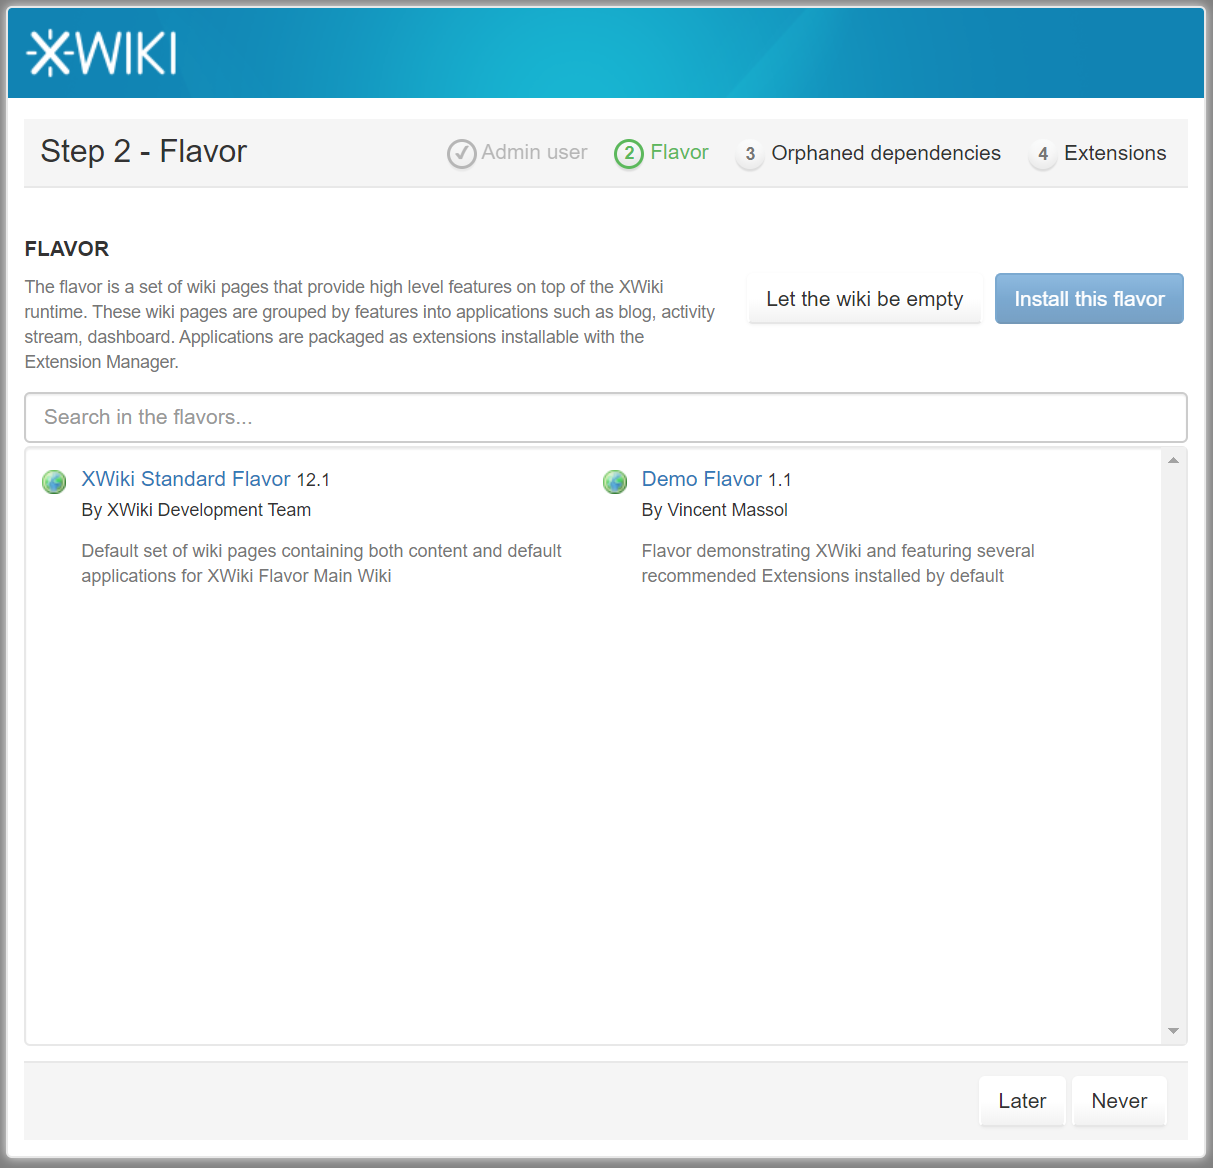Click the Admin user checkmark step icon
Image resolution: width=1213 pixels, height=1168 pixels.
tap(461, 154)
